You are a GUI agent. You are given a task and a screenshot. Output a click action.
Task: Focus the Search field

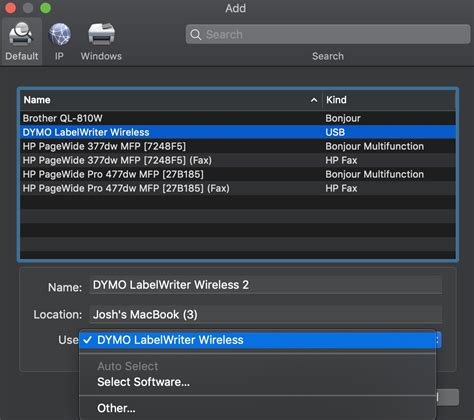click(x=328, y=34)
